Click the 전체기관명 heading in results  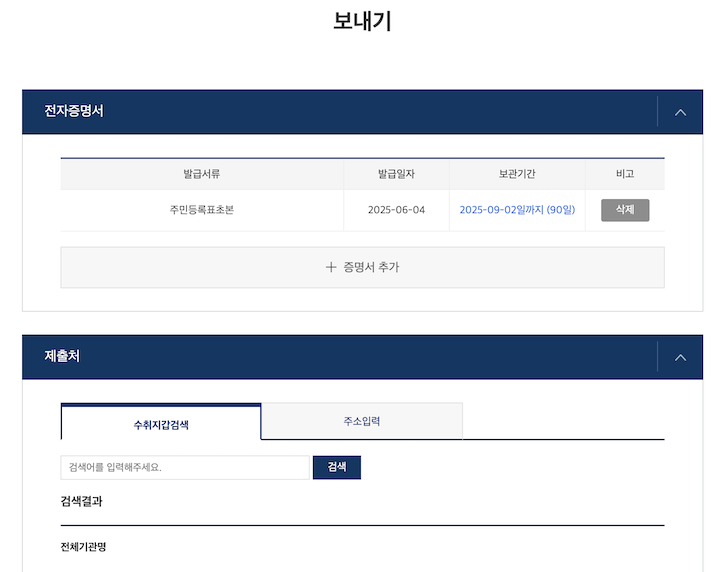click(83, 546)
